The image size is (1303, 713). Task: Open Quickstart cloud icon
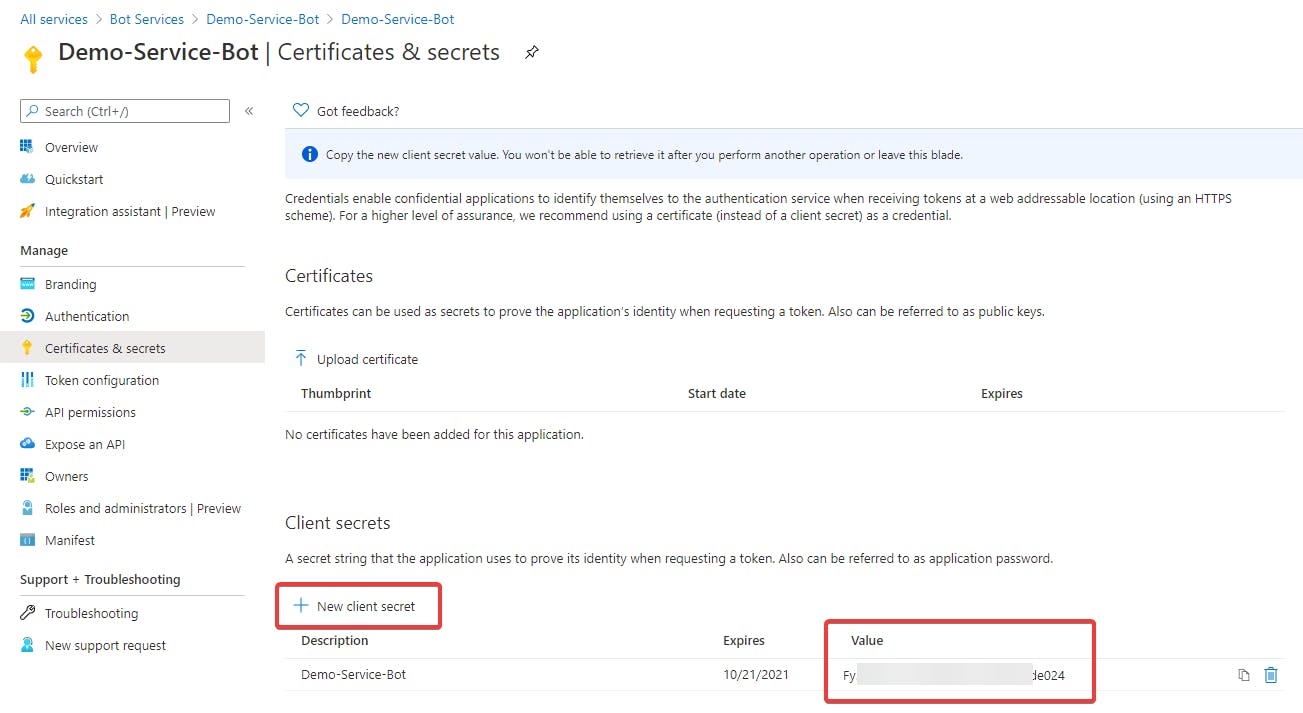click(x=27, y=179)
